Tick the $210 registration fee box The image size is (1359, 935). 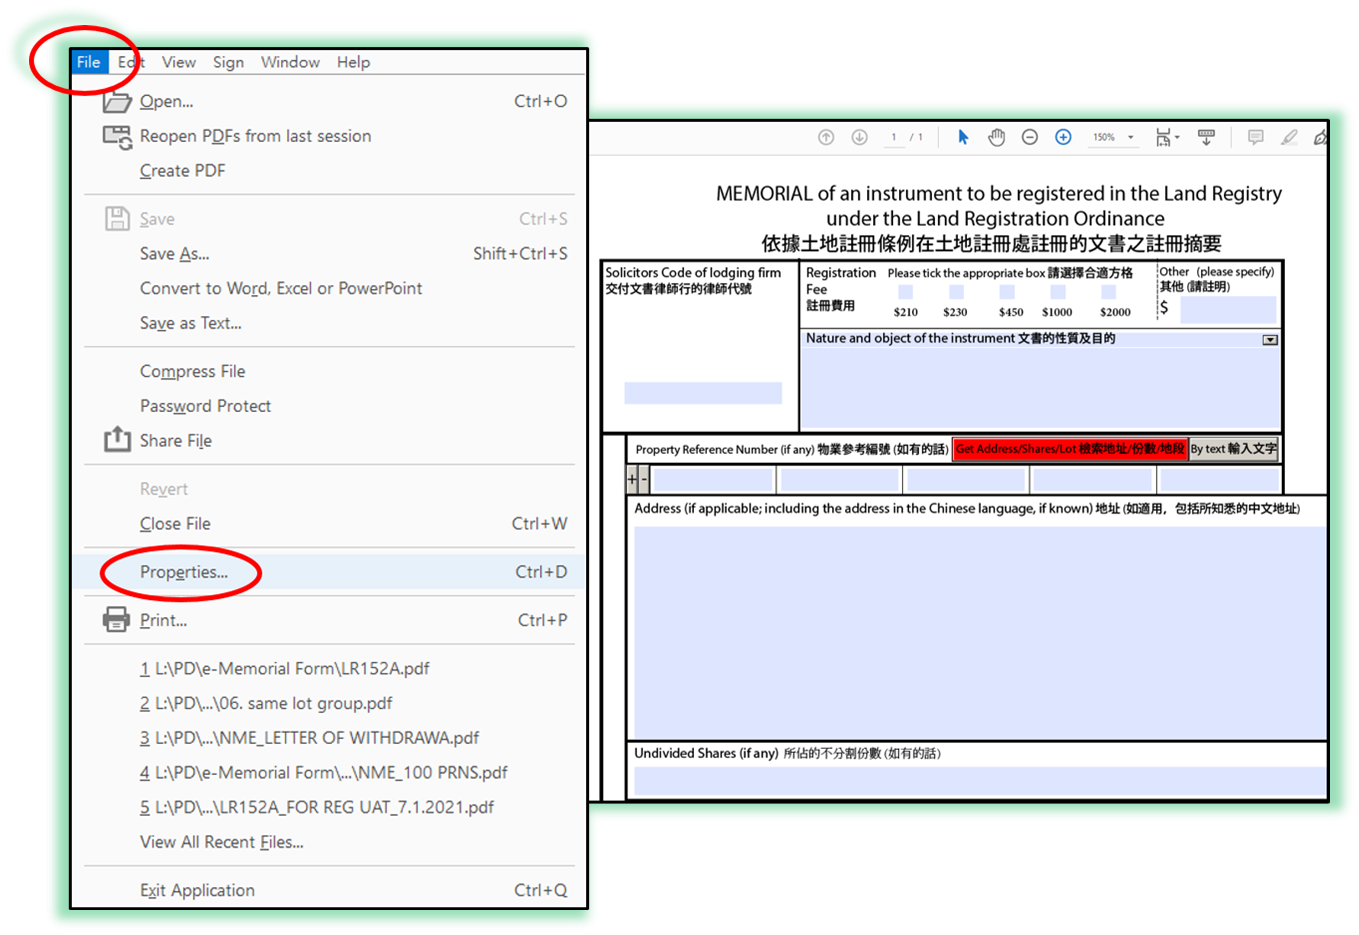905,292
